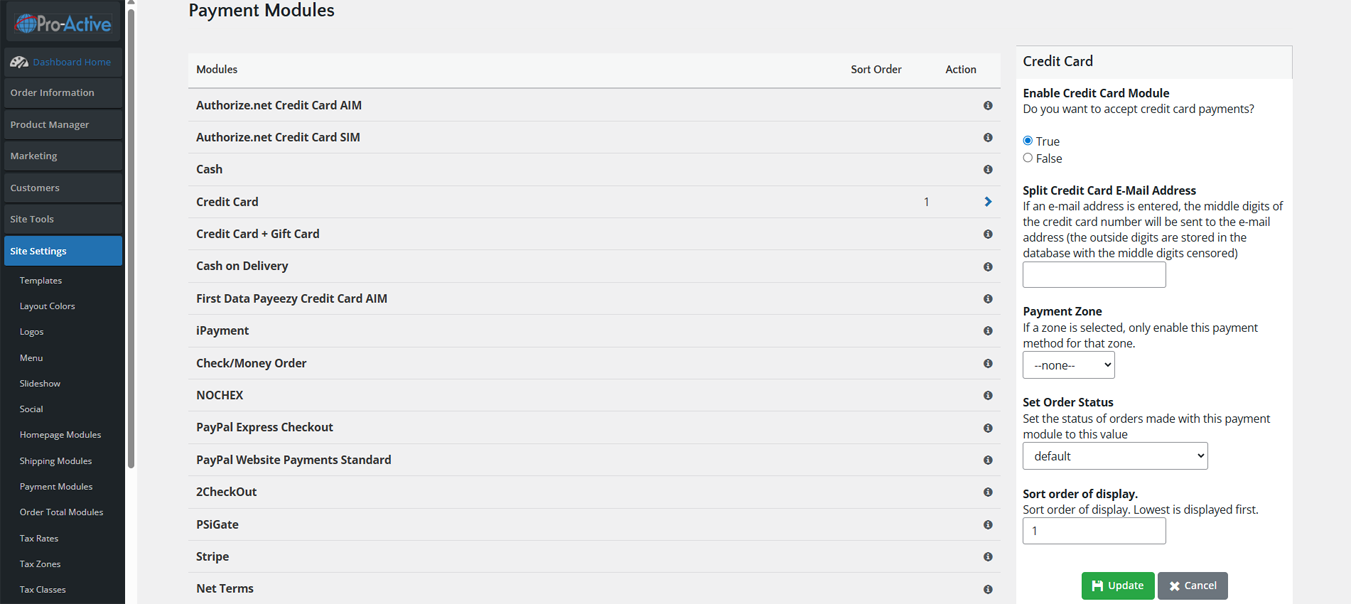Click info icon for PSiGate

(988, 525)
